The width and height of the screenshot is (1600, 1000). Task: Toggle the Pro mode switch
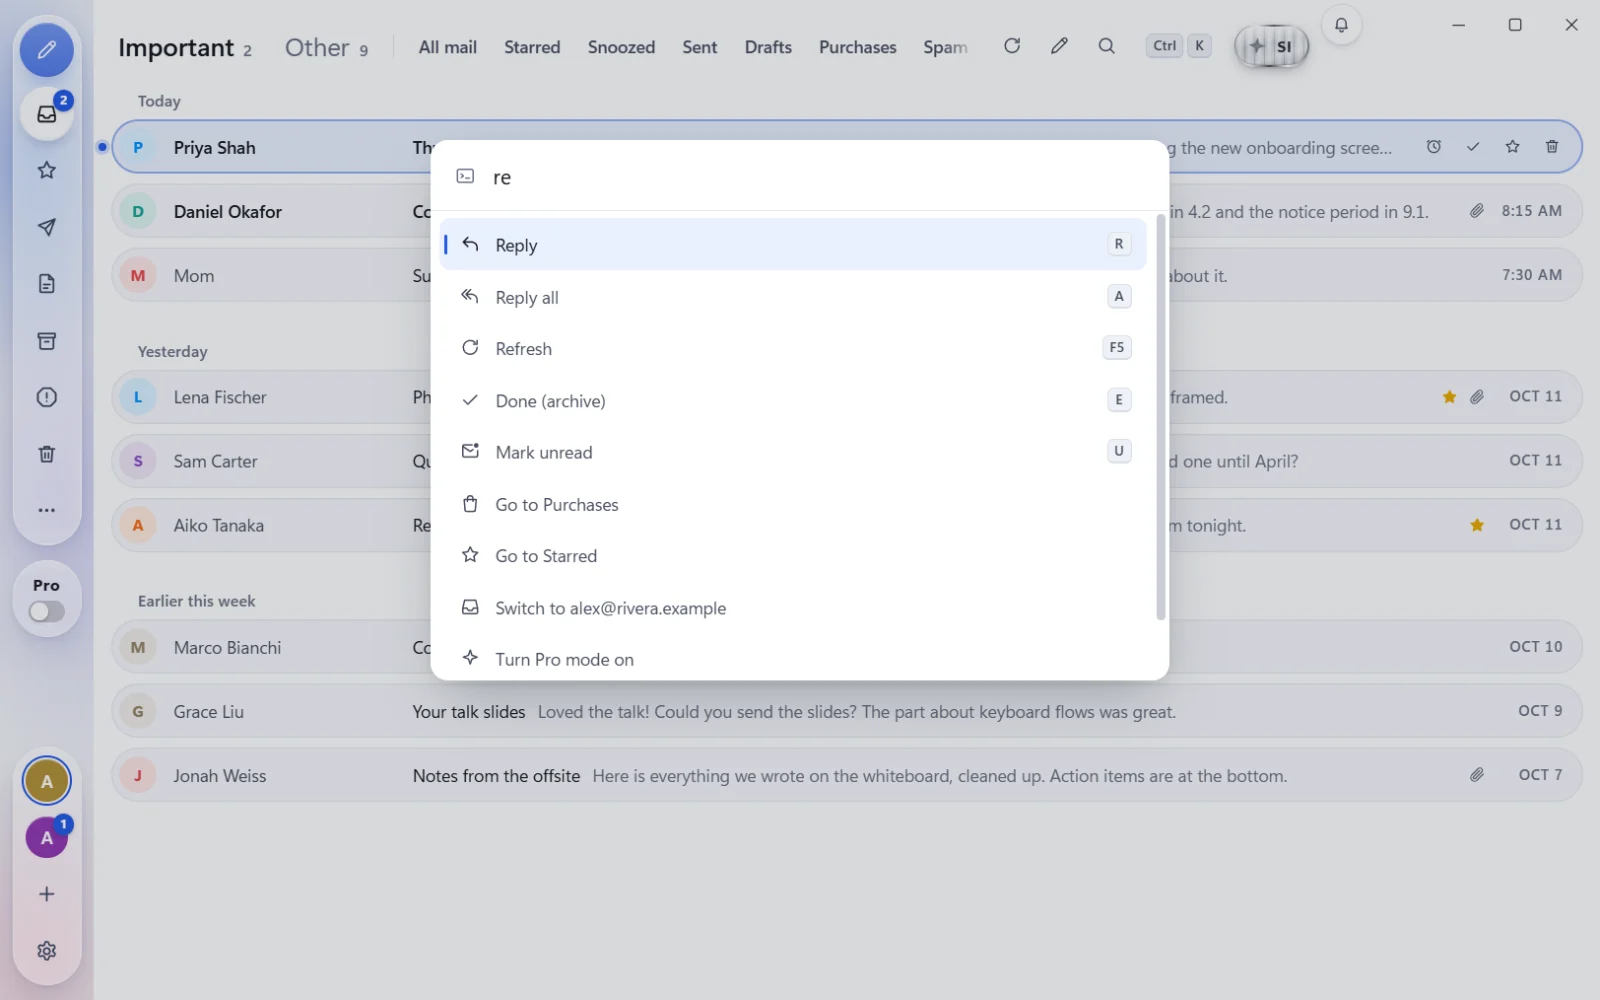pos(47,611)
